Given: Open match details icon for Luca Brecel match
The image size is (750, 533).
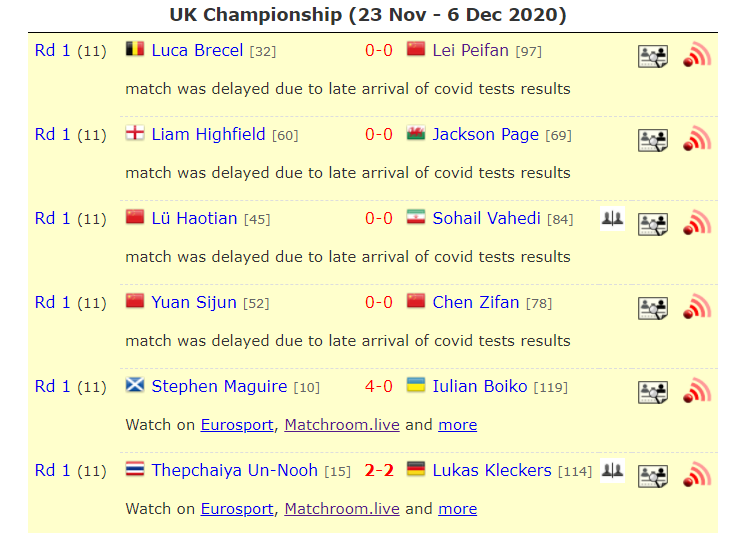Looking at the screenshot, I should pyautogui.click(x=653, y=56).
